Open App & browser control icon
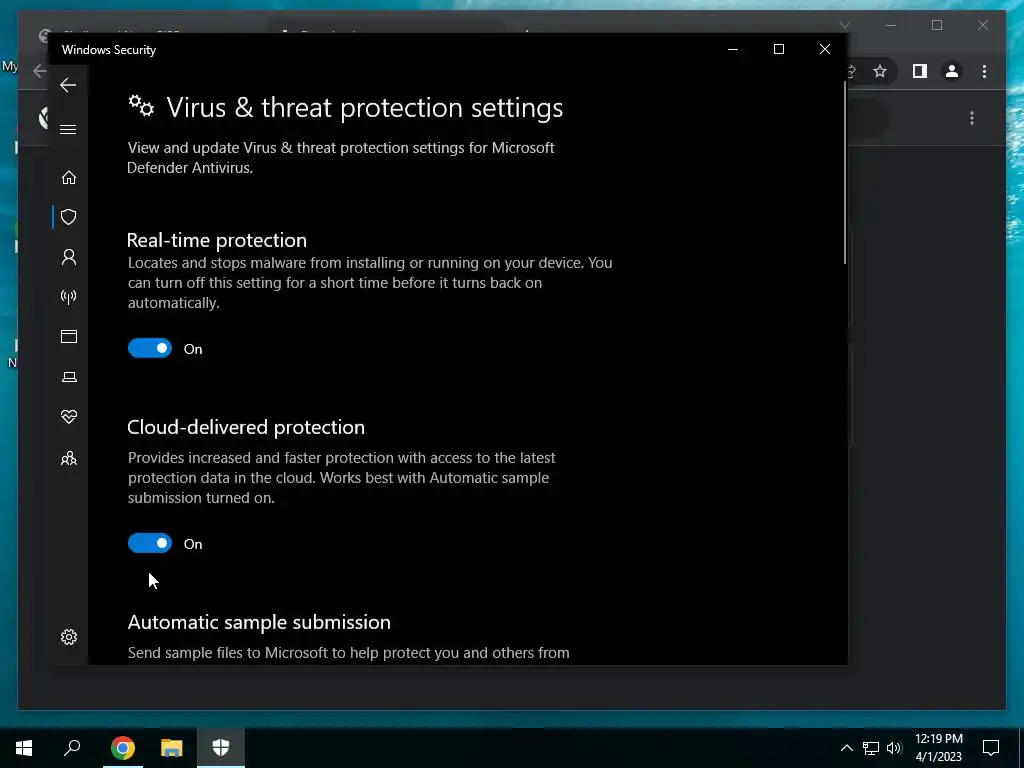1024x768 pixels. [69, 336]
